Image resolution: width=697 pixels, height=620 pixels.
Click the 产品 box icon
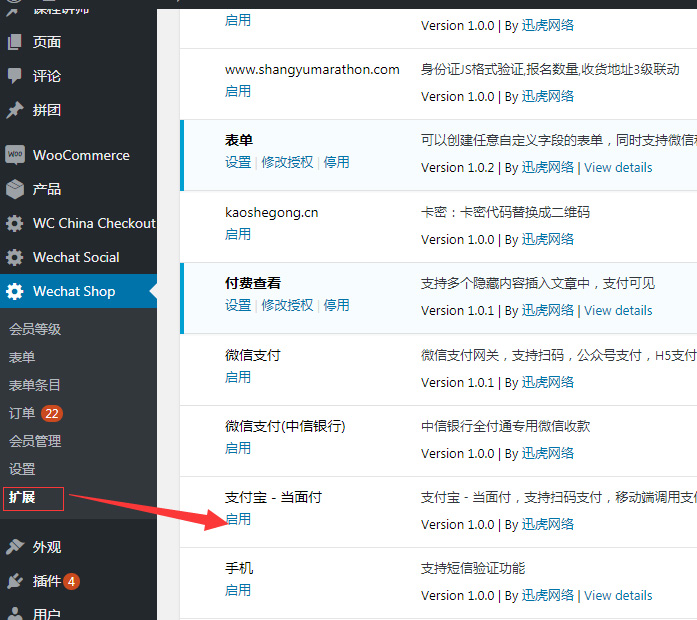pyautogui.click(x=15, y=189)
